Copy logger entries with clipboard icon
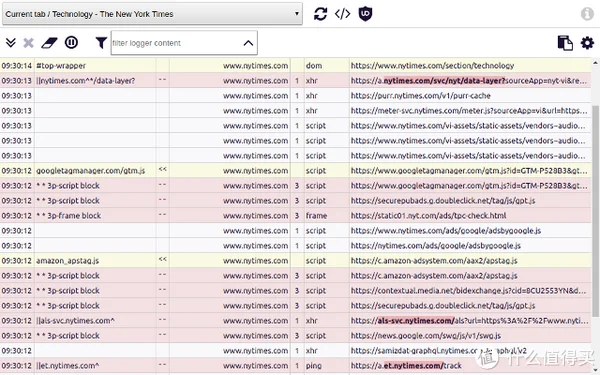 [565, 43]
